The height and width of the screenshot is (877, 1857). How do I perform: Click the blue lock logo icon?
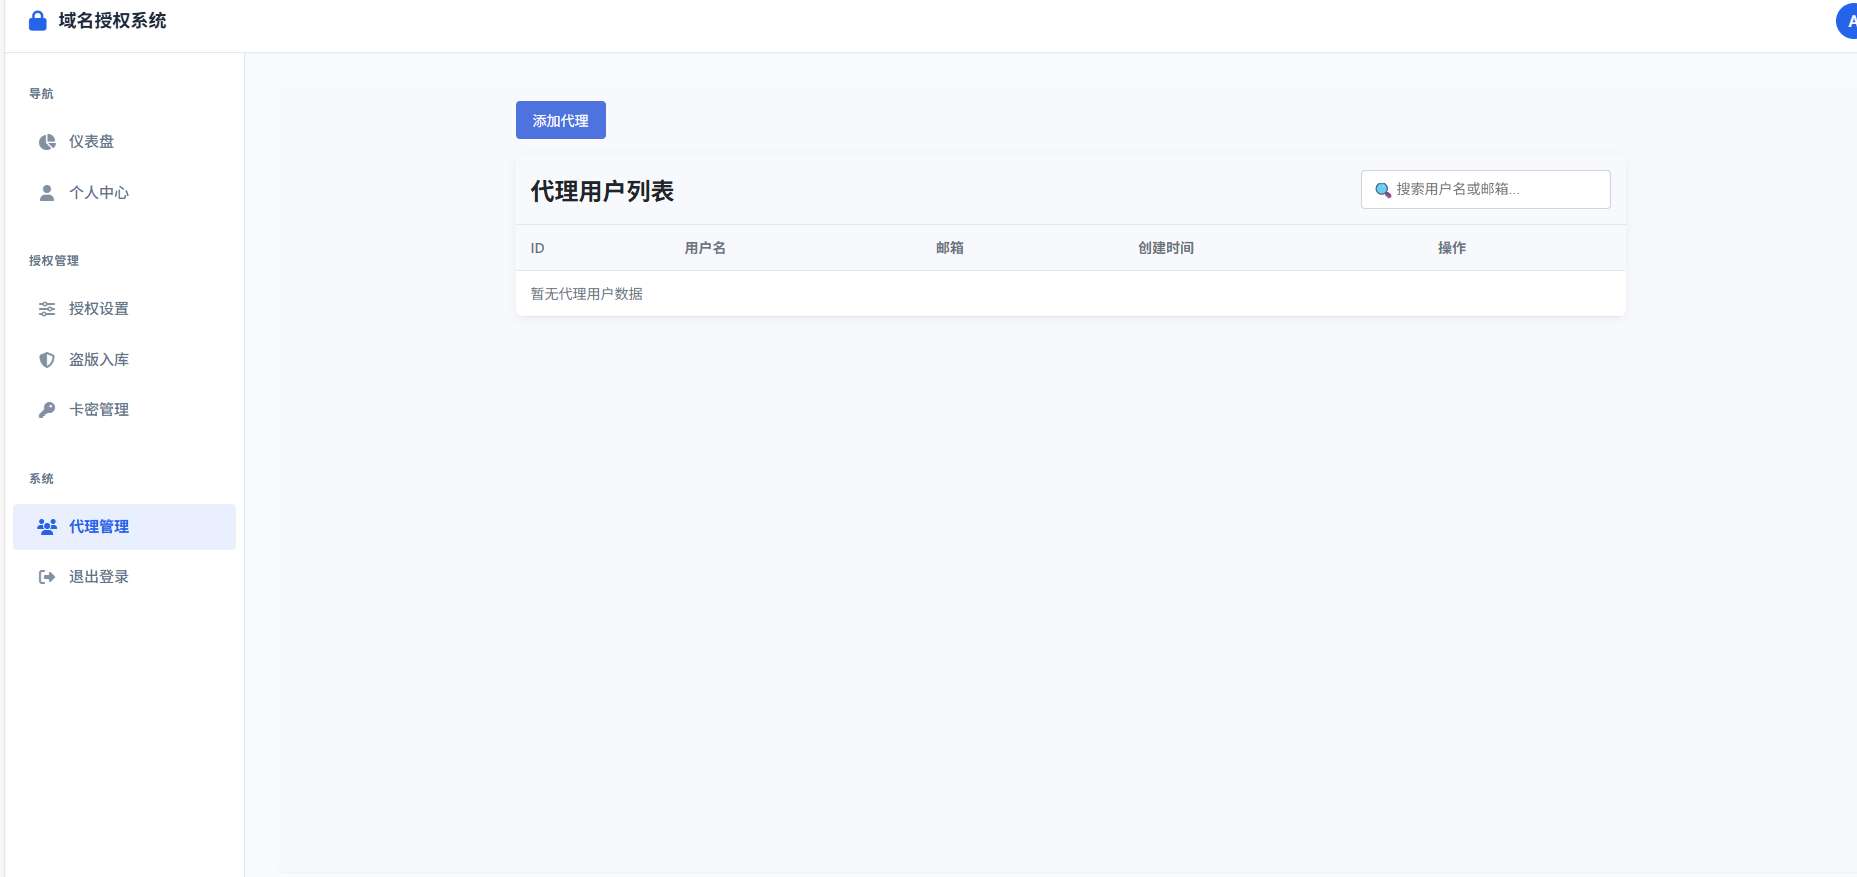38,21
